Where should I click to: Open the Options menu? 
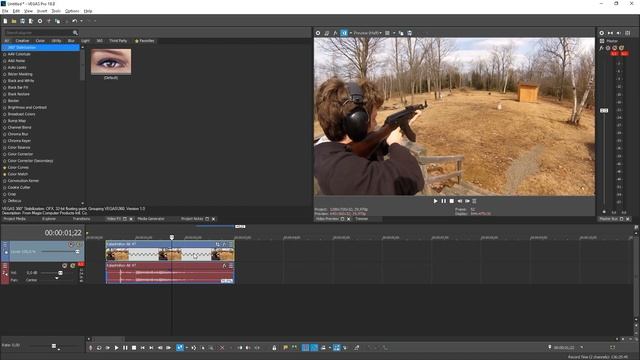point(72,11)
